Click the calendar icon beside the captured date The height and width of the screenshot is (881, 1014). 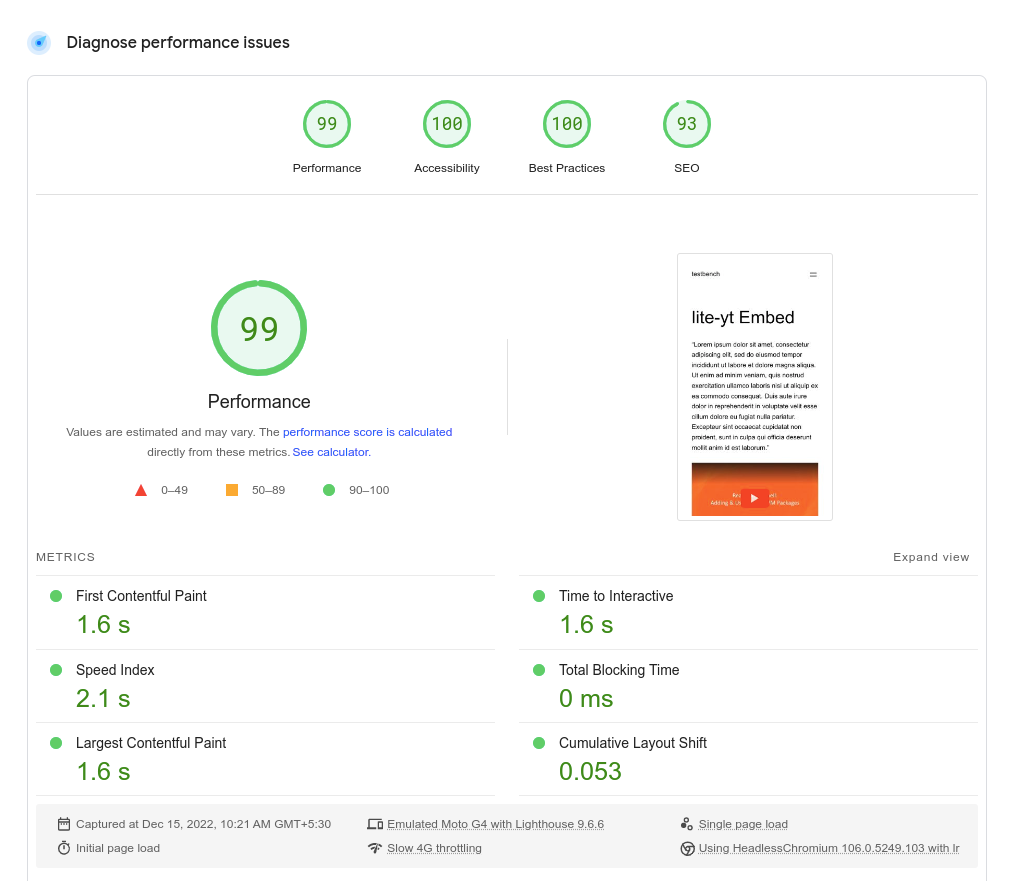(x=64, y=824)
